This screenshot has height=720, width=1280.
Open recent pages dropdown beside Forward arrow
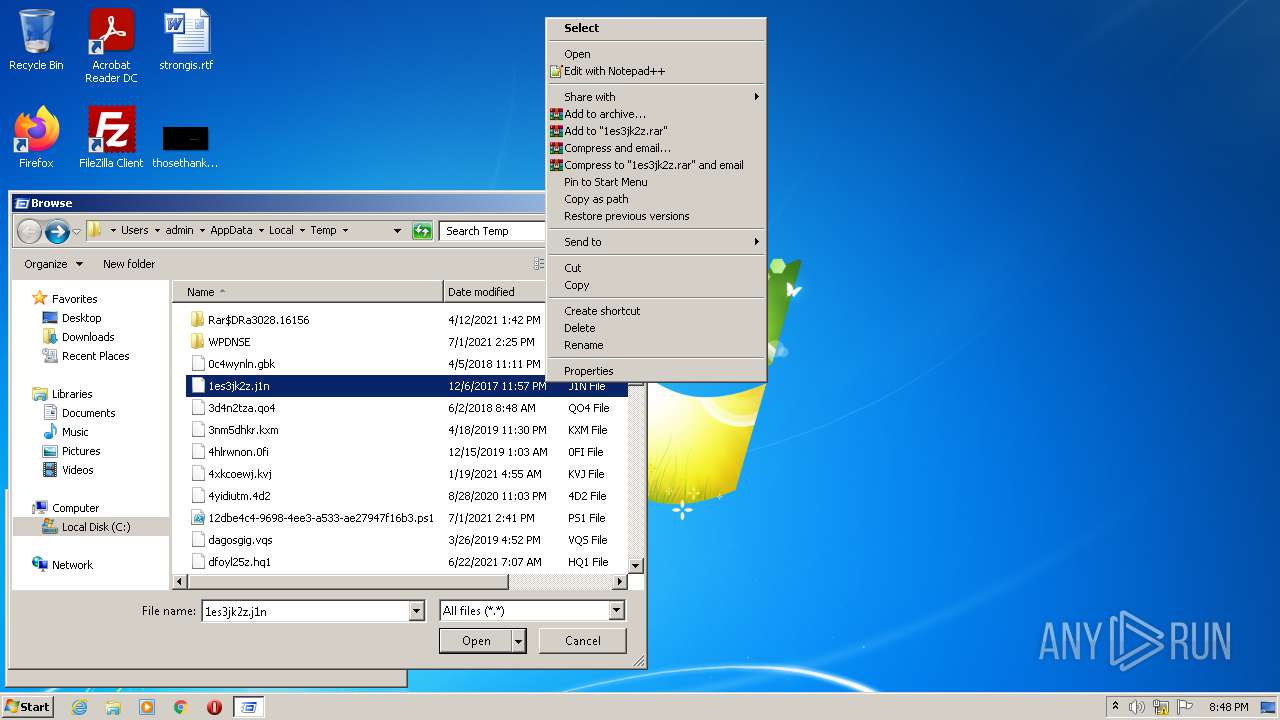[x=76, y=232]
